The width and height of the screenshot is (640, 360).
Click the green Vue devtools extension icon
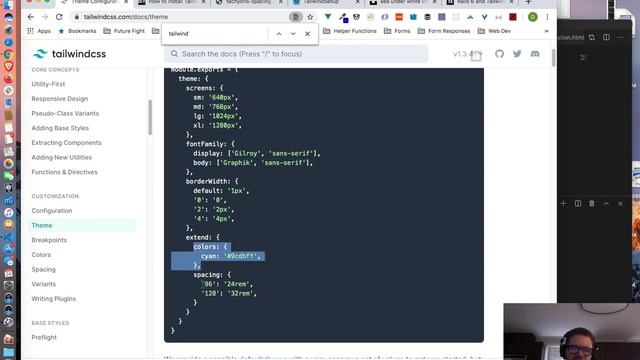click(328, 17)
